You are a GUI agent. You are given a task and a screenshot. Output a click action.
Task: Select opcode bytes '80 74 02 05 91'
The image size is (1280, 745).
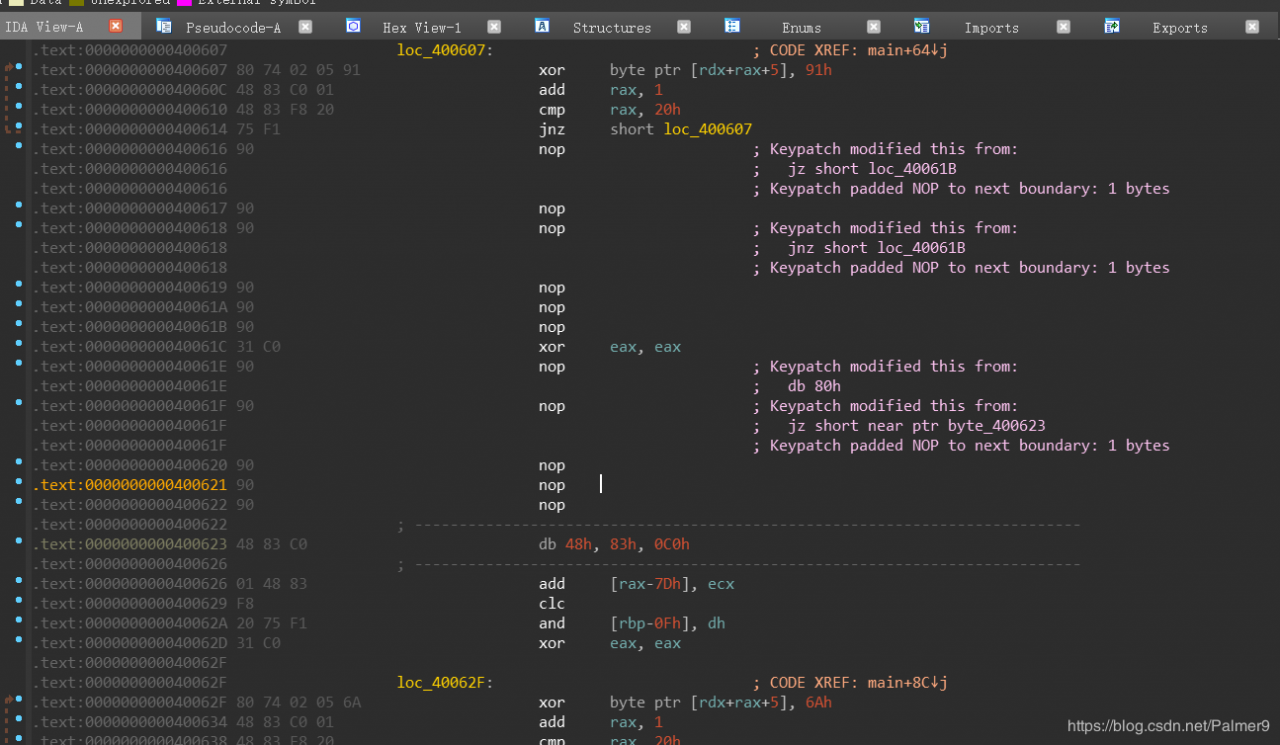(298, 70)
